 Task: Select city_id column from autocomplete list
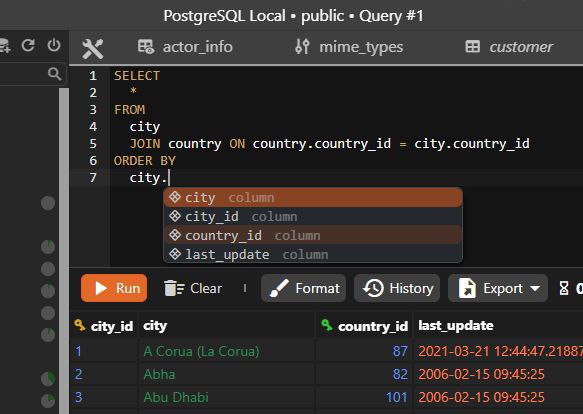tap(313, 216)
